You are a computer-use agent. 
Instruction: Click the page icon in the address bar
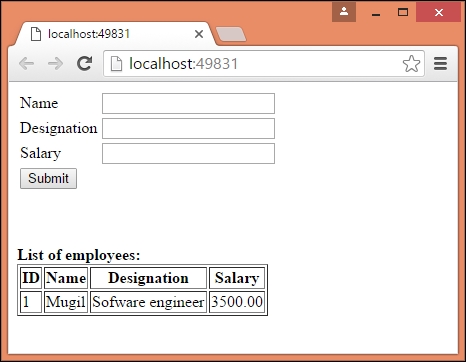pos(116,64)
